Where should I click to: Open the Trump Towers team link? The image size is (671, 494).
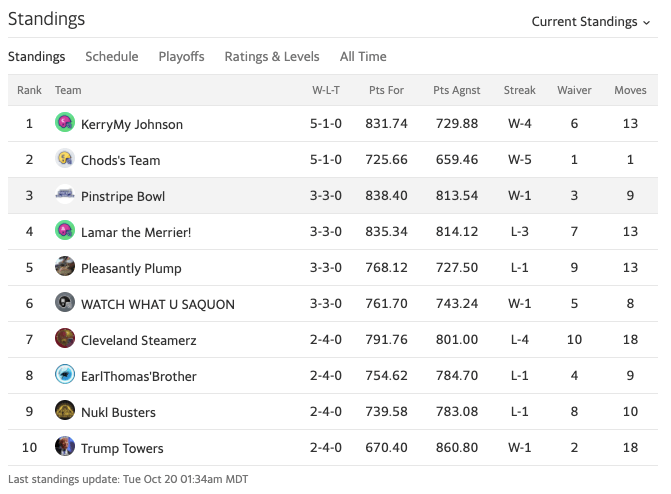pyautogui.click(x=122, y=448)
